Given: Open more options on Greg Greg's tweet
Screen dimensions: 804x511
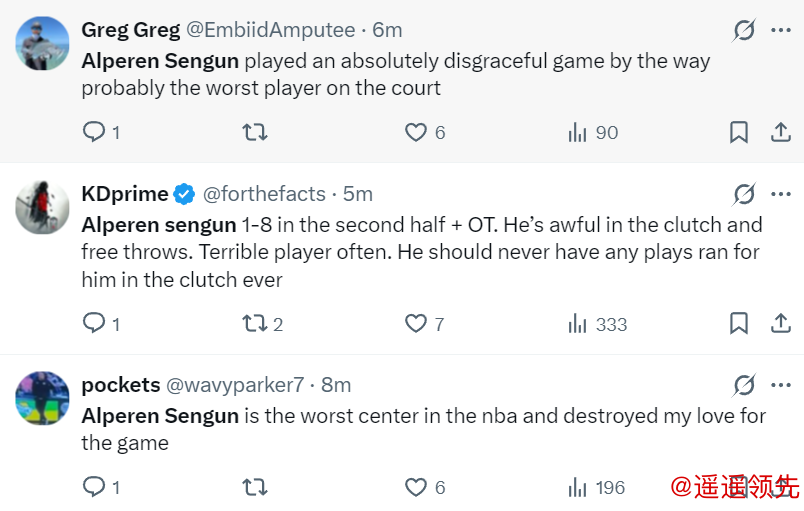Looking at the screenshot, I should [781, 30].
